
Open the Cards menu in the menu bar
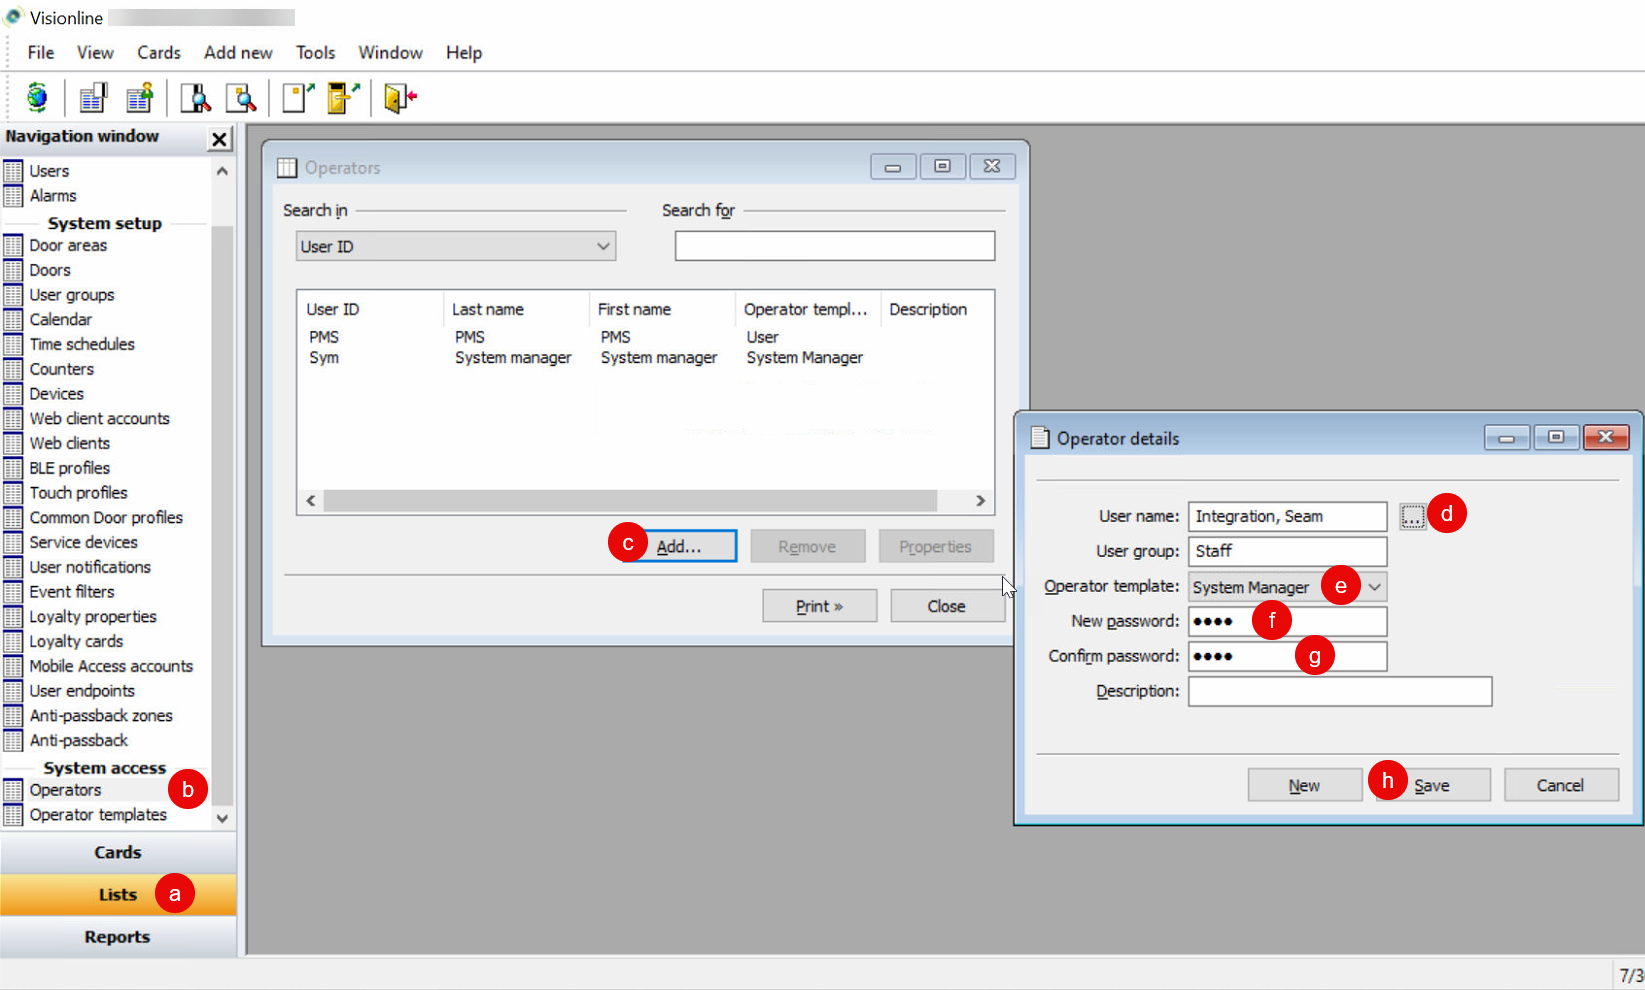(158, 52)
